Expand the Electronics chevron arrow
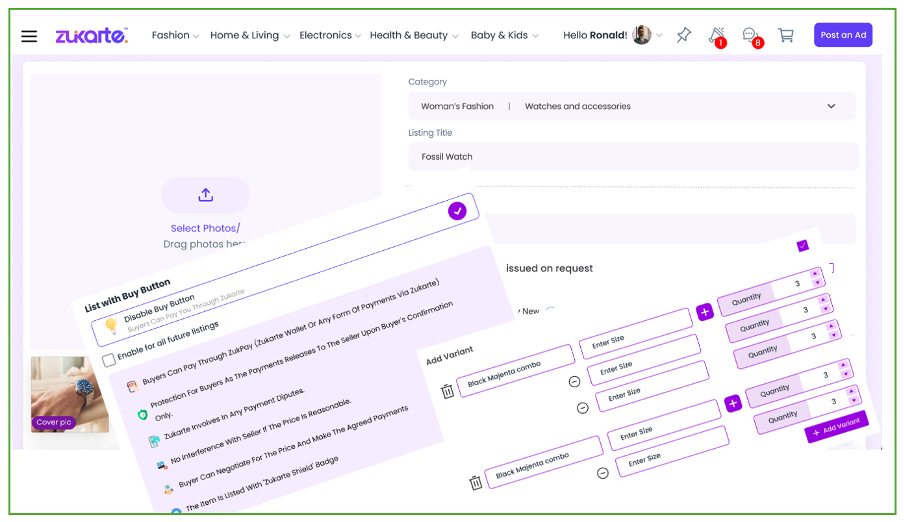The width and height of the screenshot is (904, 522). pos(358,36)
